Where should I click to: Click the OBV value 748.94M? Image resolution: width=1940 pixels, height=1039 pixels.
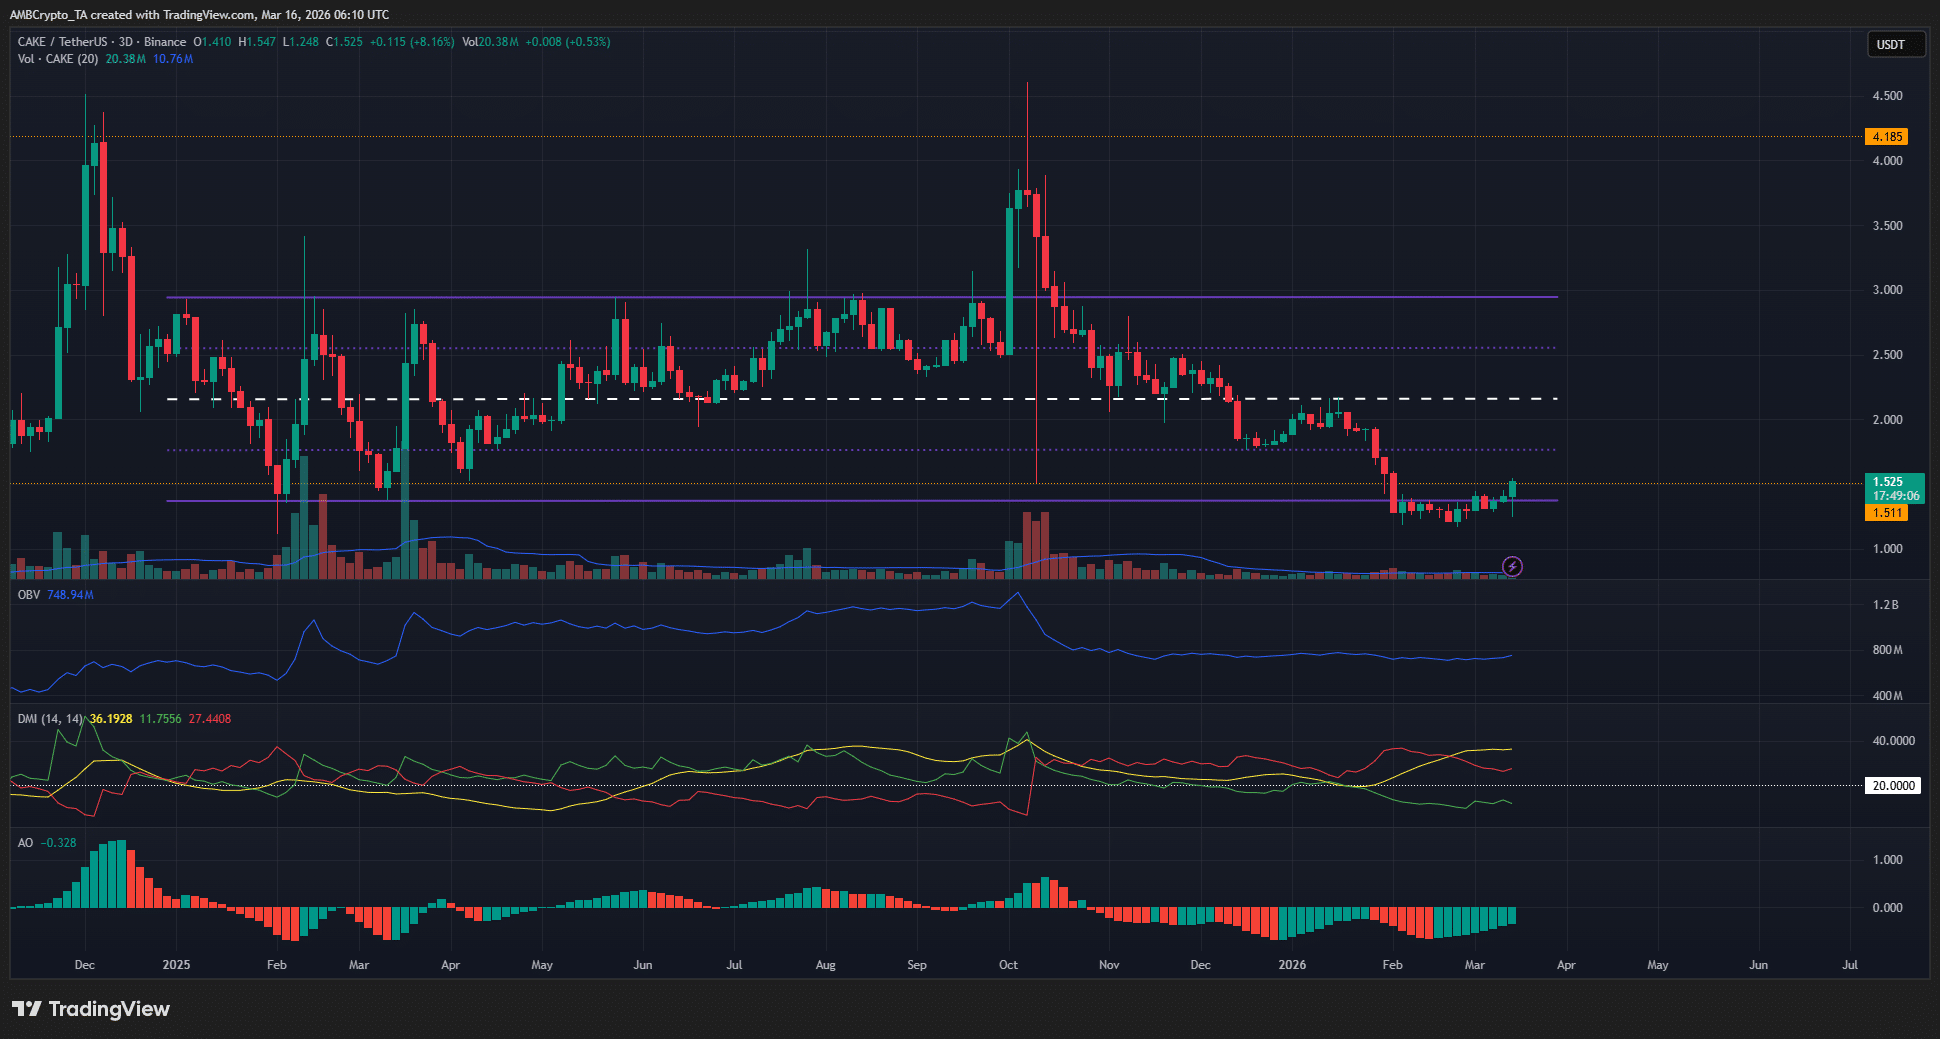click(x=70, y=595)
